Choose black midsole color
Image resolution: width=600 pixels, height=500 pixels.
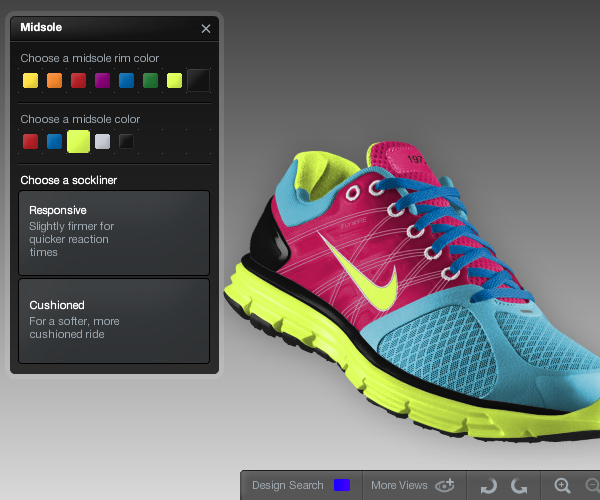click(126, 142)
